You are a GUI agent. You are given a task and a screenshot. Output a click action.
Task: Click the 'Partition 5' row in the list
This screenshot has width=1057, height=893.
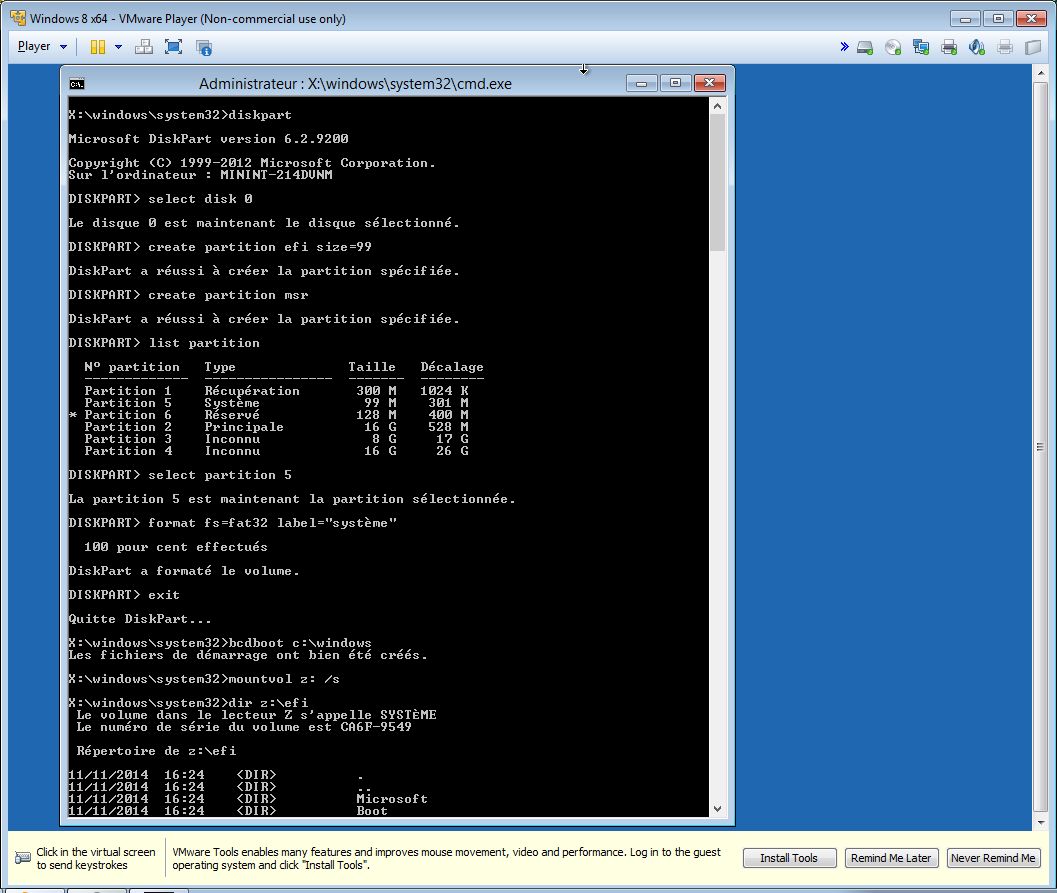click(x=276, y=403)
